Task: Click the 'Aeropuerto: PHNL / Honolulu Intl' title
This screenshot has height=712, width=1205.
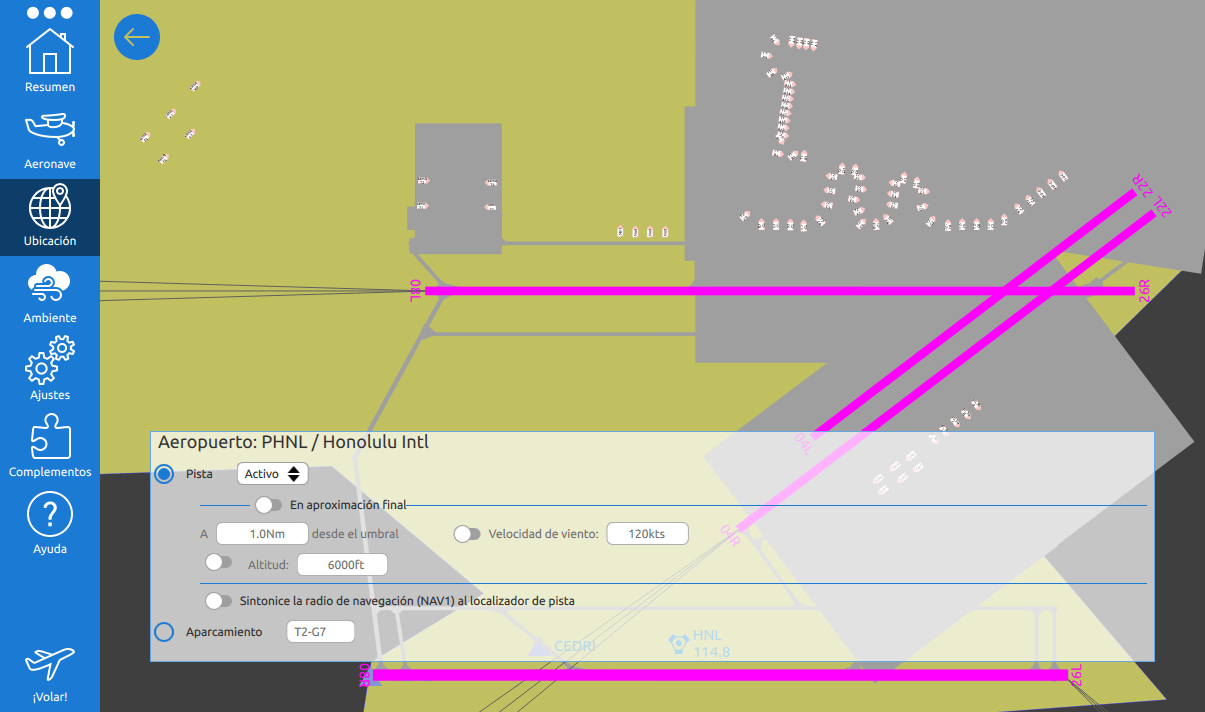Action: point(294,442)
